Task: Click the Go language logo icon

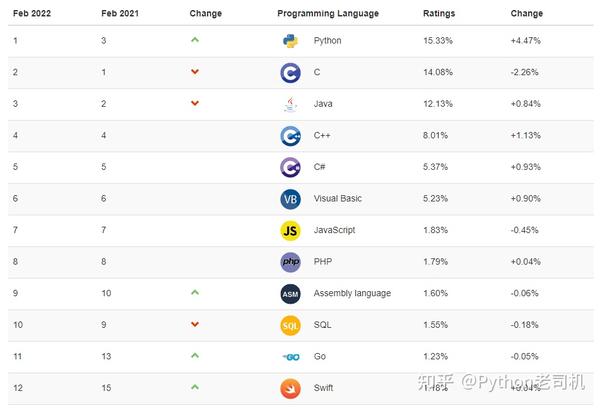Action: 290,357
